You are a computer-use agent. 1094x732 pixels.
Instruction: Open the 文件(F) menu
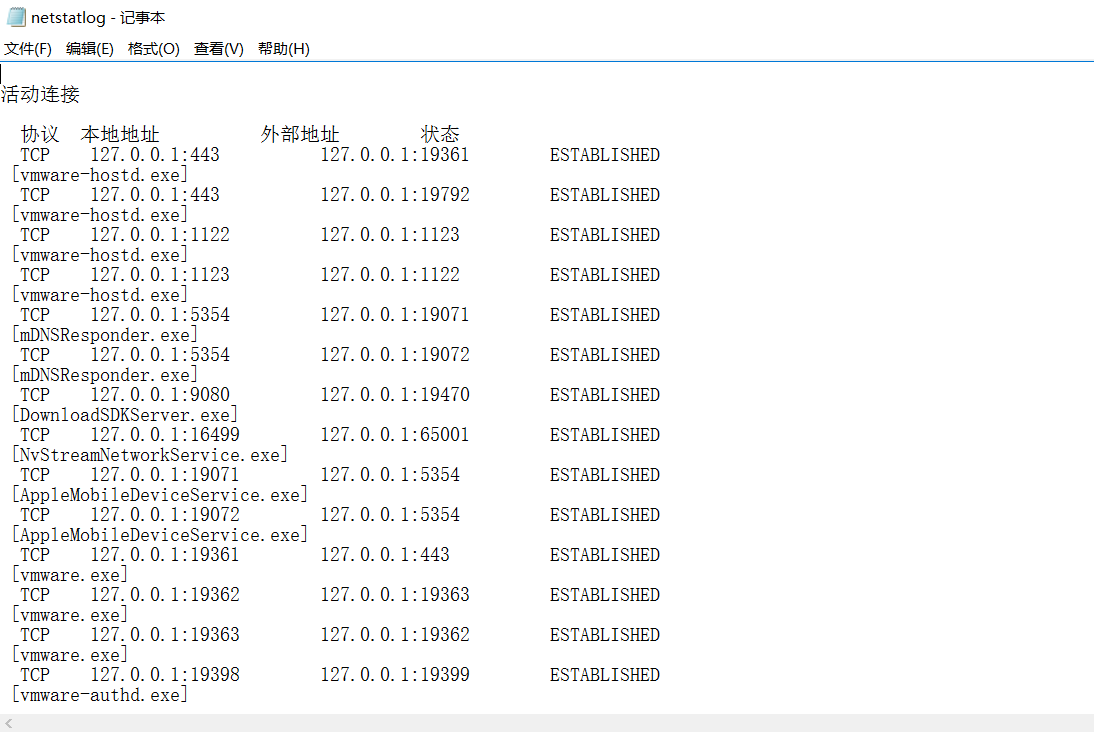(x=28, y=49)
